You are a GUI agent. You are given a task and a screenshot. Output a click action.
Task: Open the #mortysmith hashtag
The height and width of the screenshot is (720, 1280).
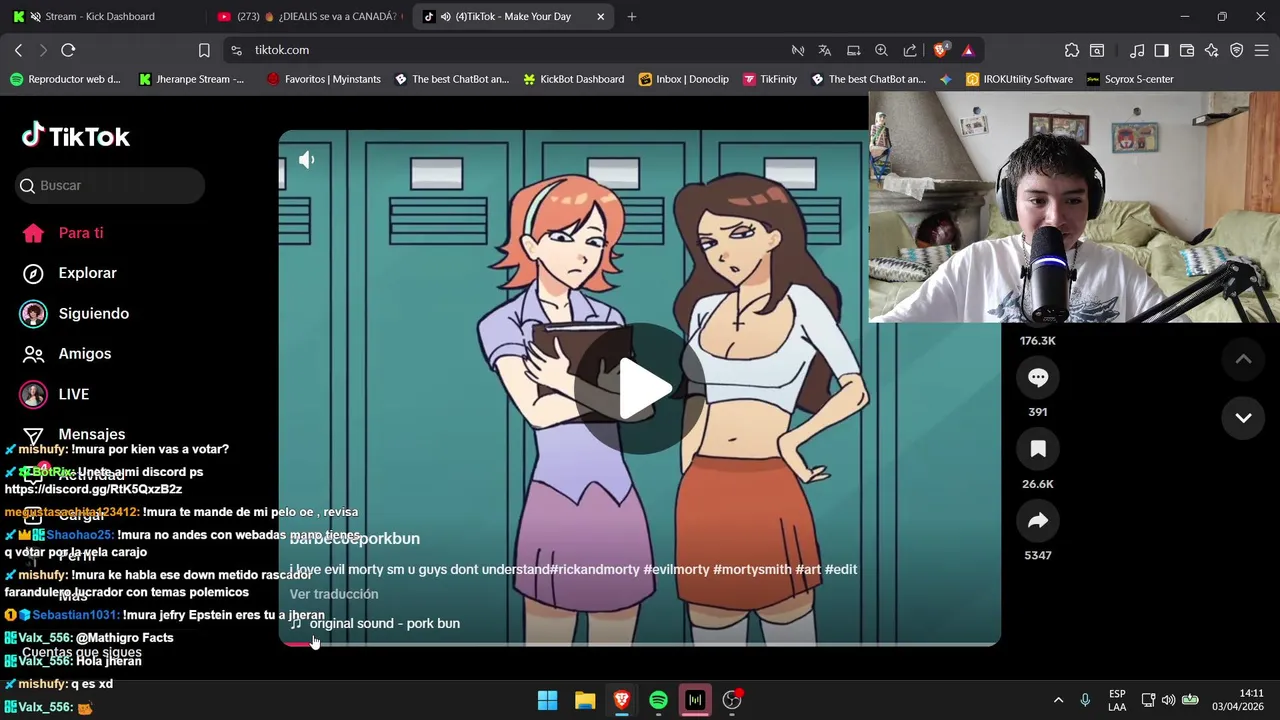[752, 569]
